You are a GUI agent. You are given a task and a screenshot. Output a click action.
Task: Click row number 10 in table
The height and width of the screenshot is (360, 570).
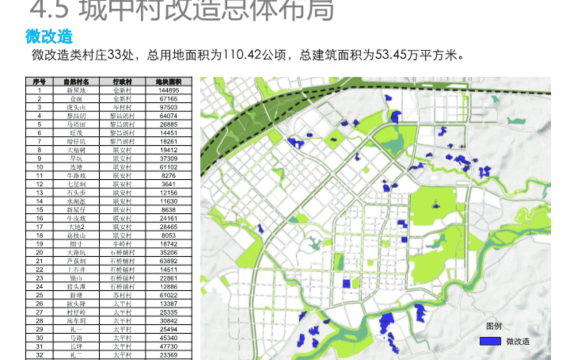(x=40, y=167)
